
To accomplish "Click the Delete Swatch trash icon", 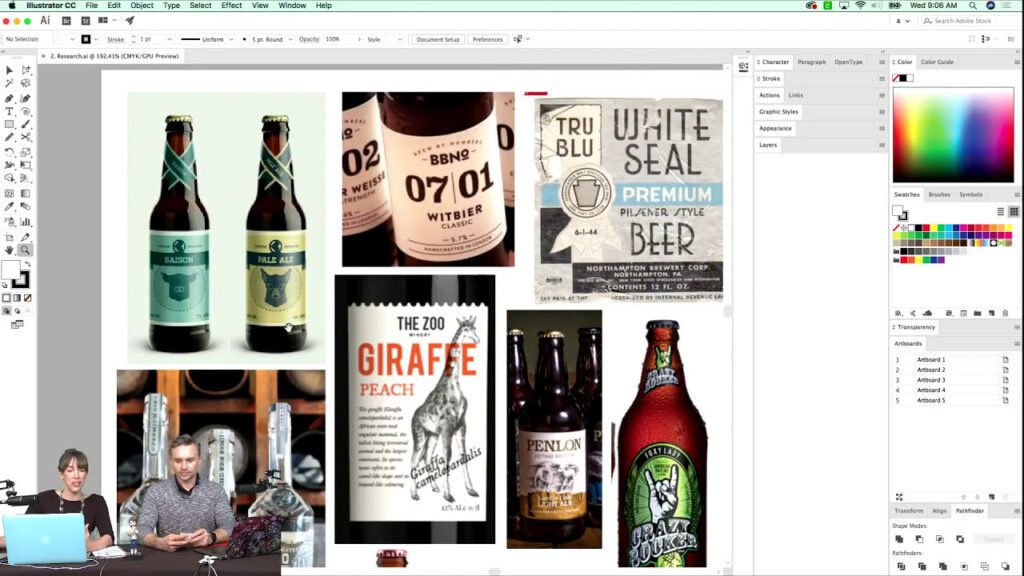I will pyautogui.click(x=1005, y=313).
